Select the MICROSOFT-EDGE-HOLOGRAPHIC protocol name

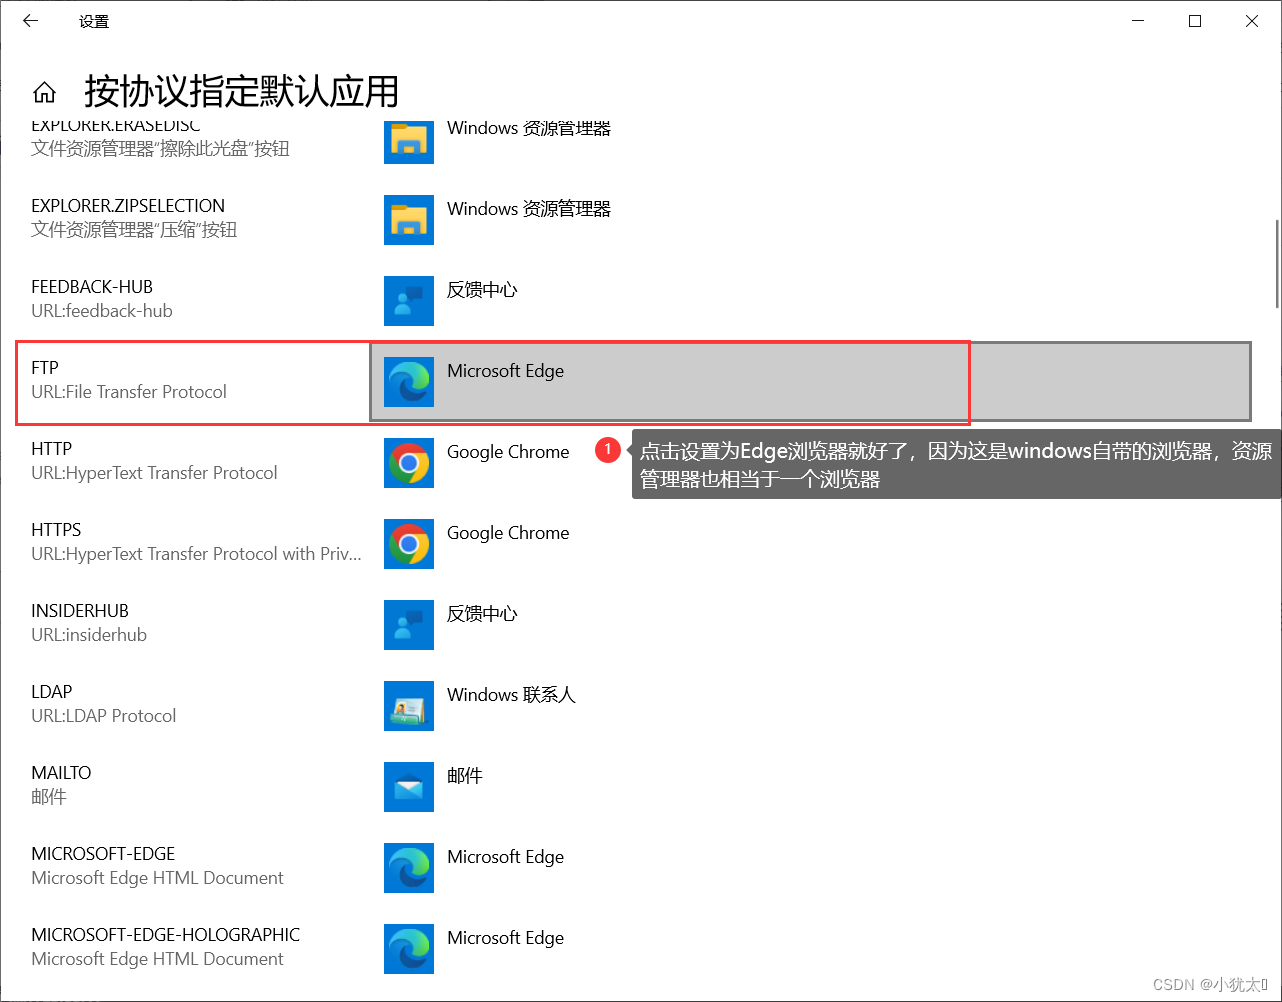click(166, 935)
